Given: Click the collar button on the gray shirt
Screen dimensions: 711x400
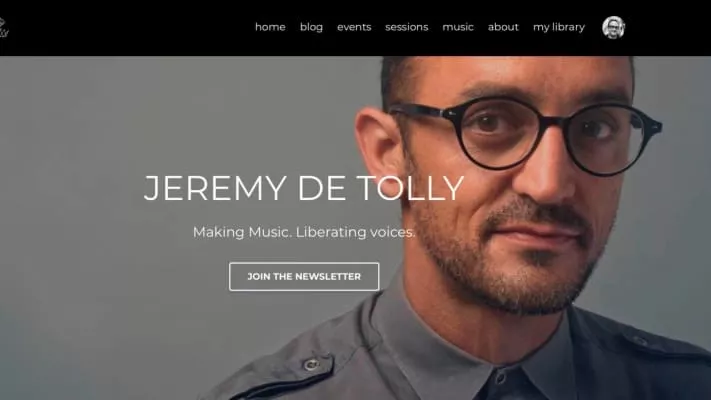Looking at the screenshot, I should [x=500, y=377].
